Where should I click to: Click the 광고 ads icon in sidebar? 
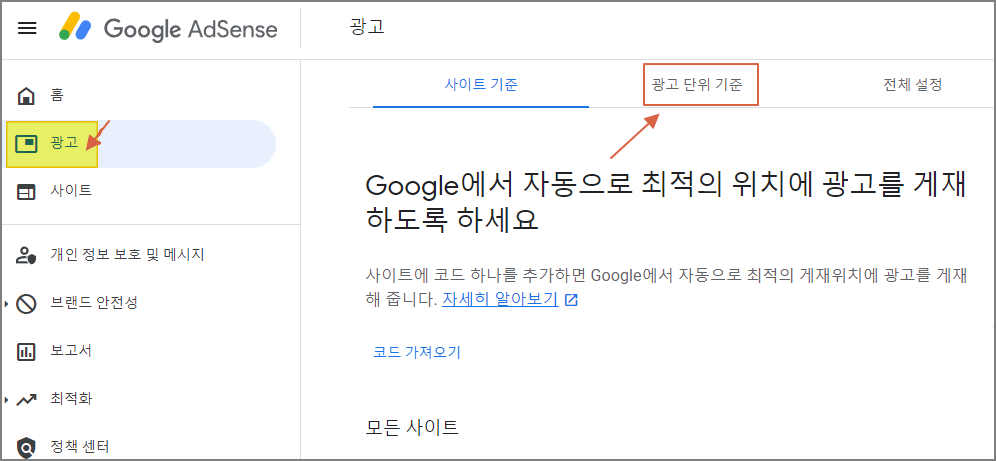point(26,144)
